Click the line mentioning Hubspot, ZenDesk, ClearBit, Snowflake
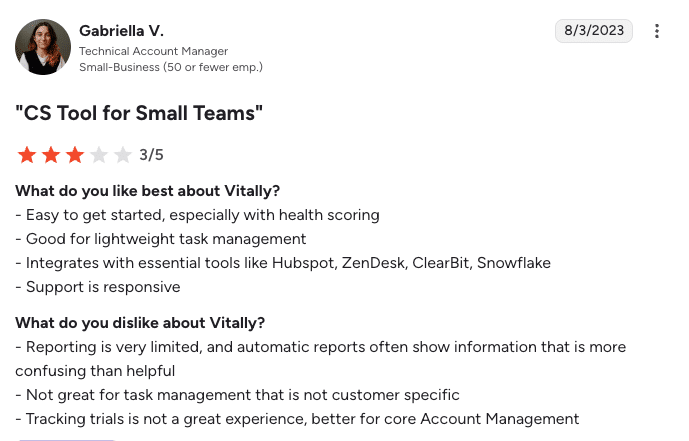The height and width of the screenshot is (441, 689). coord(283,263)
